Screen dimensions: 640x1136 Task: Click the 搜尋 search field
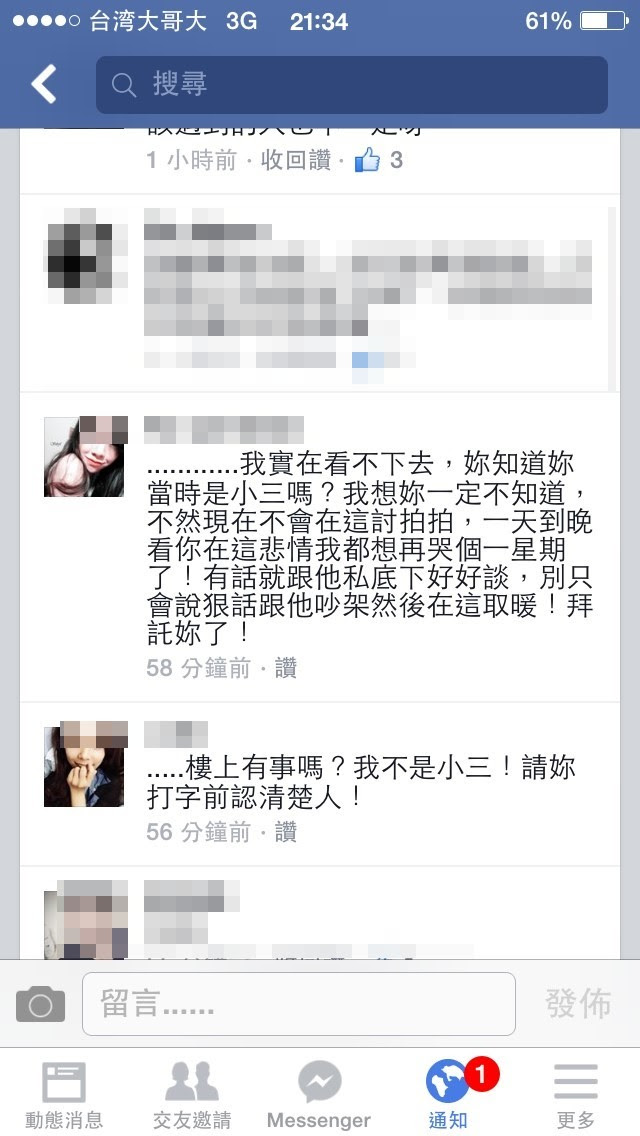coord(352,85)
